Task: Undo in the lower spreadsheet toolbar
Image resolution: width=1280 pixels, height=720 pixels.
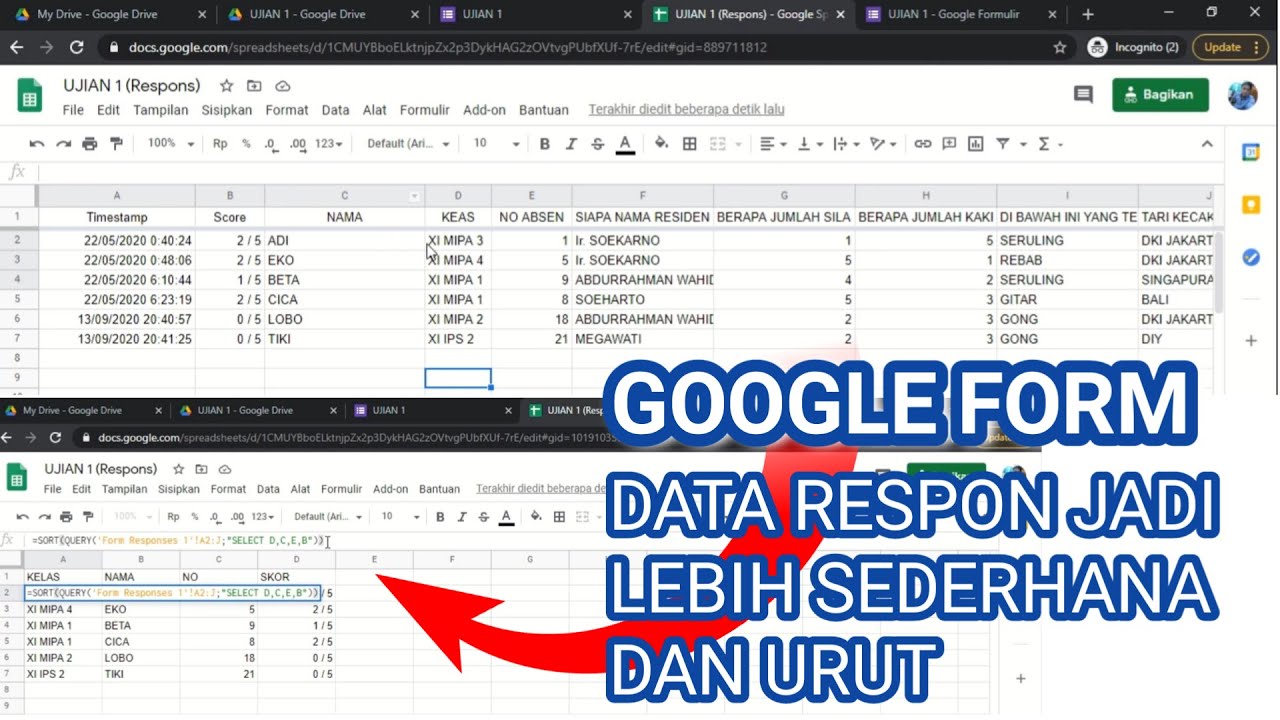Action: [x=22, y=517]
